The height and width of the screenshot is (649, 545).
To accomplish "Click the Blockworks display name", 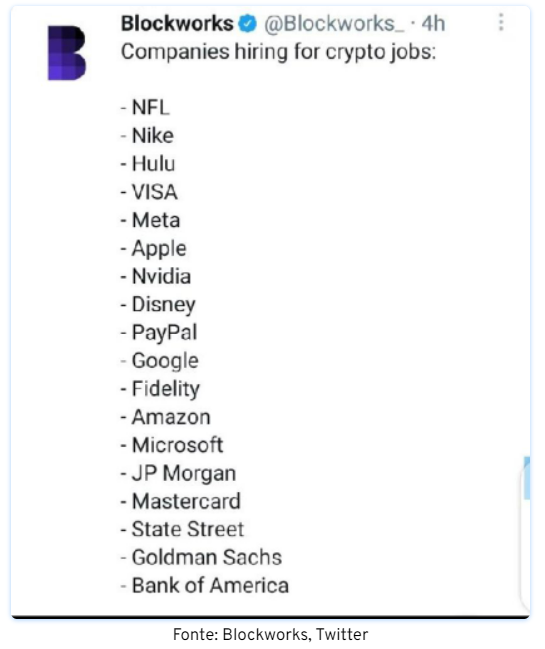I will [177, 23].
